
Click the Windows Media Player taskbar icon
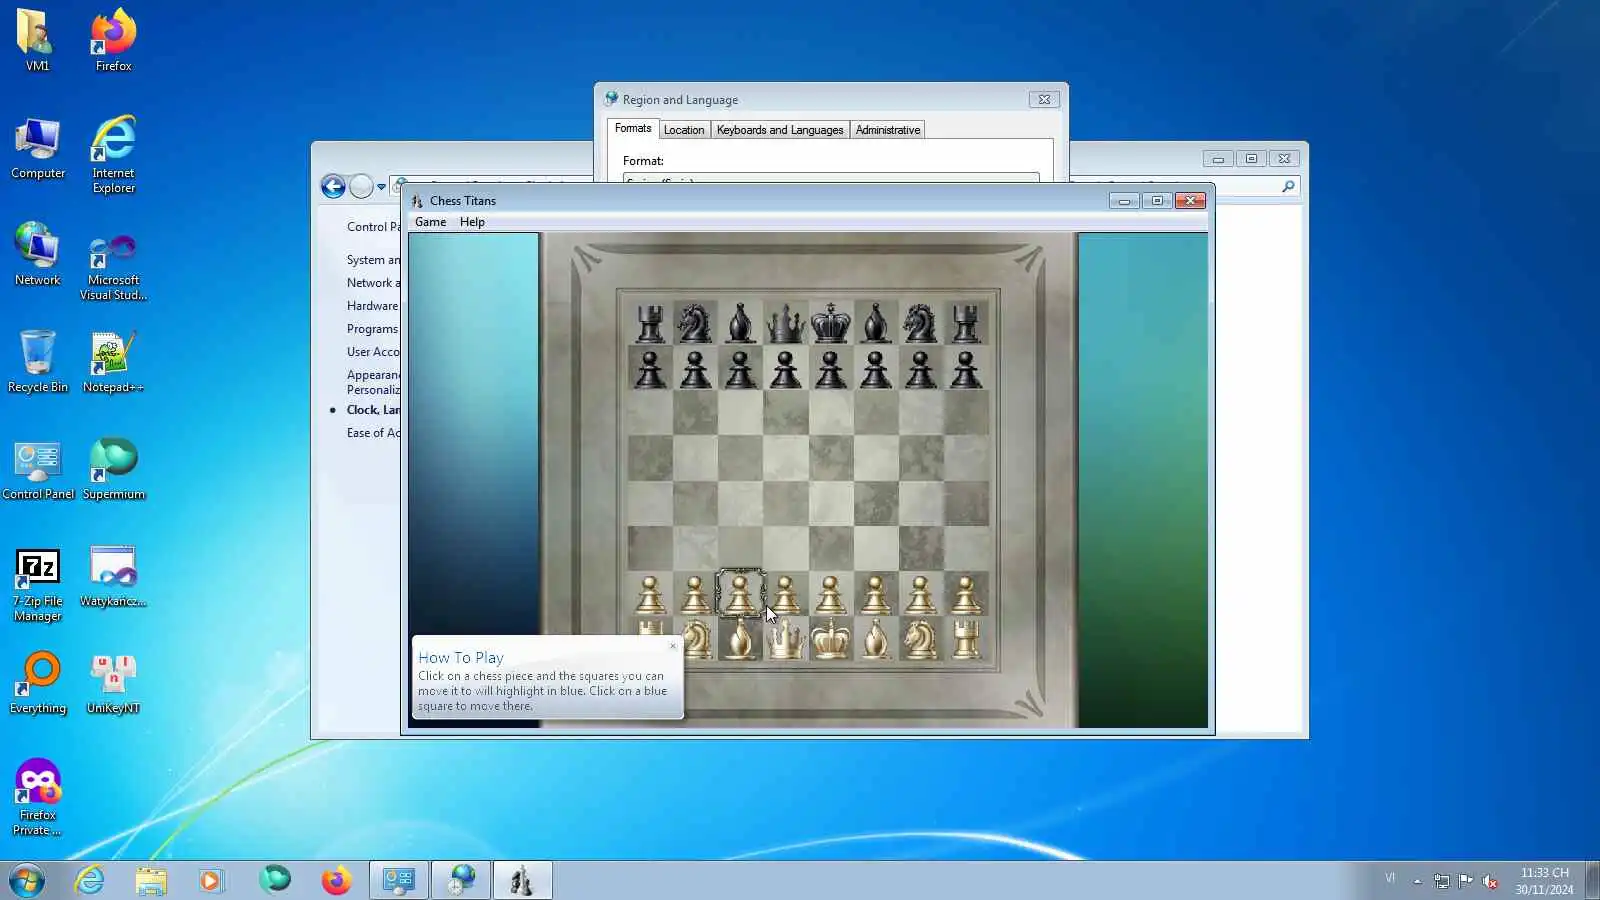pyautogui.click(x=211, y=881)
